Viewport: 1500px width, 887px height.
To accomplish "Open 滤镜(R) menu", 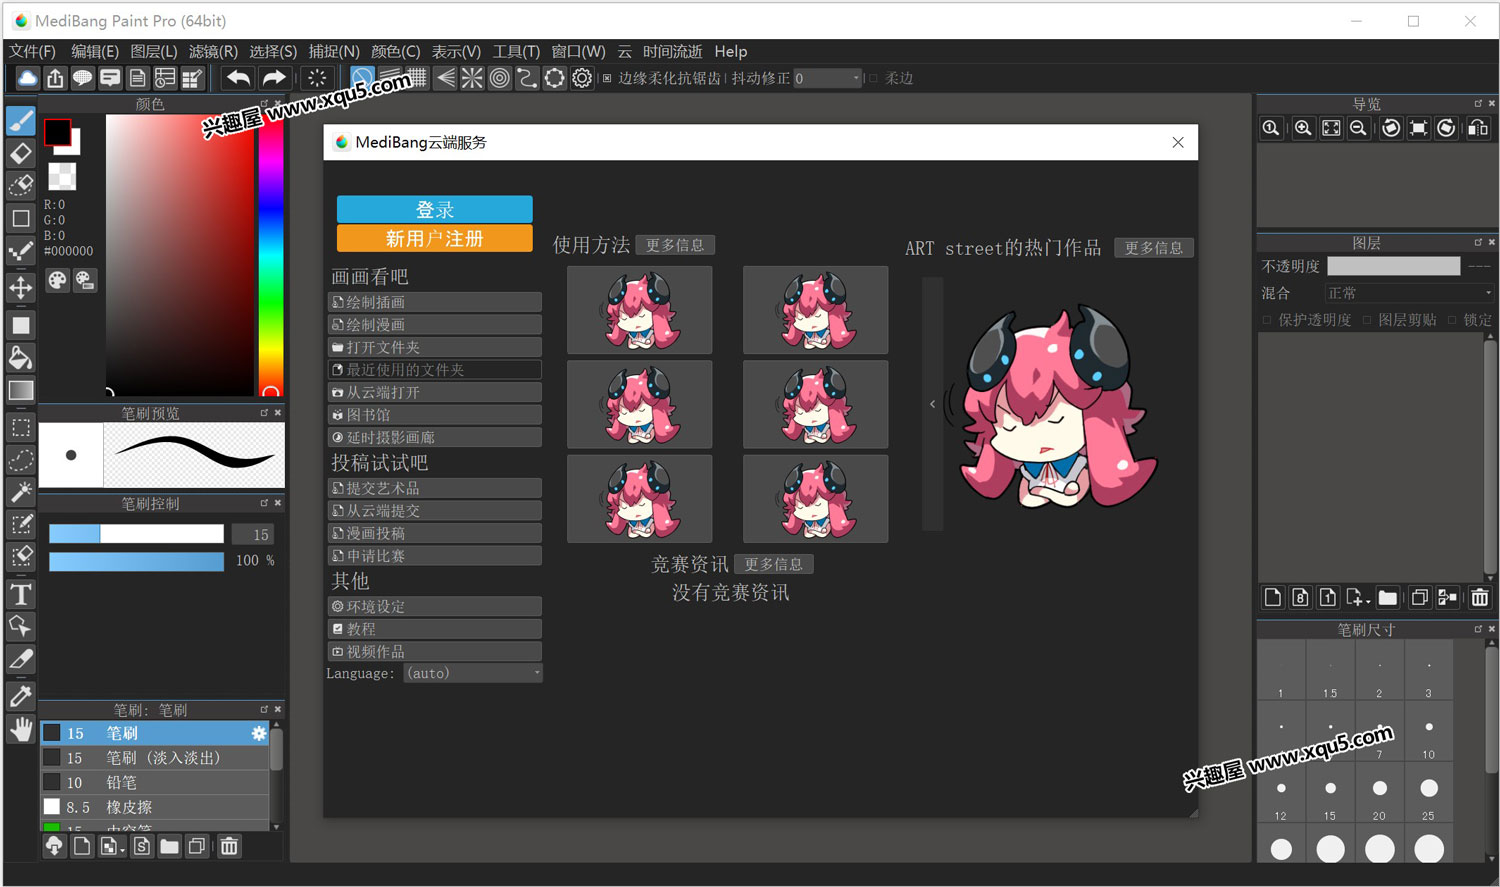I will [x=213, y=51].
